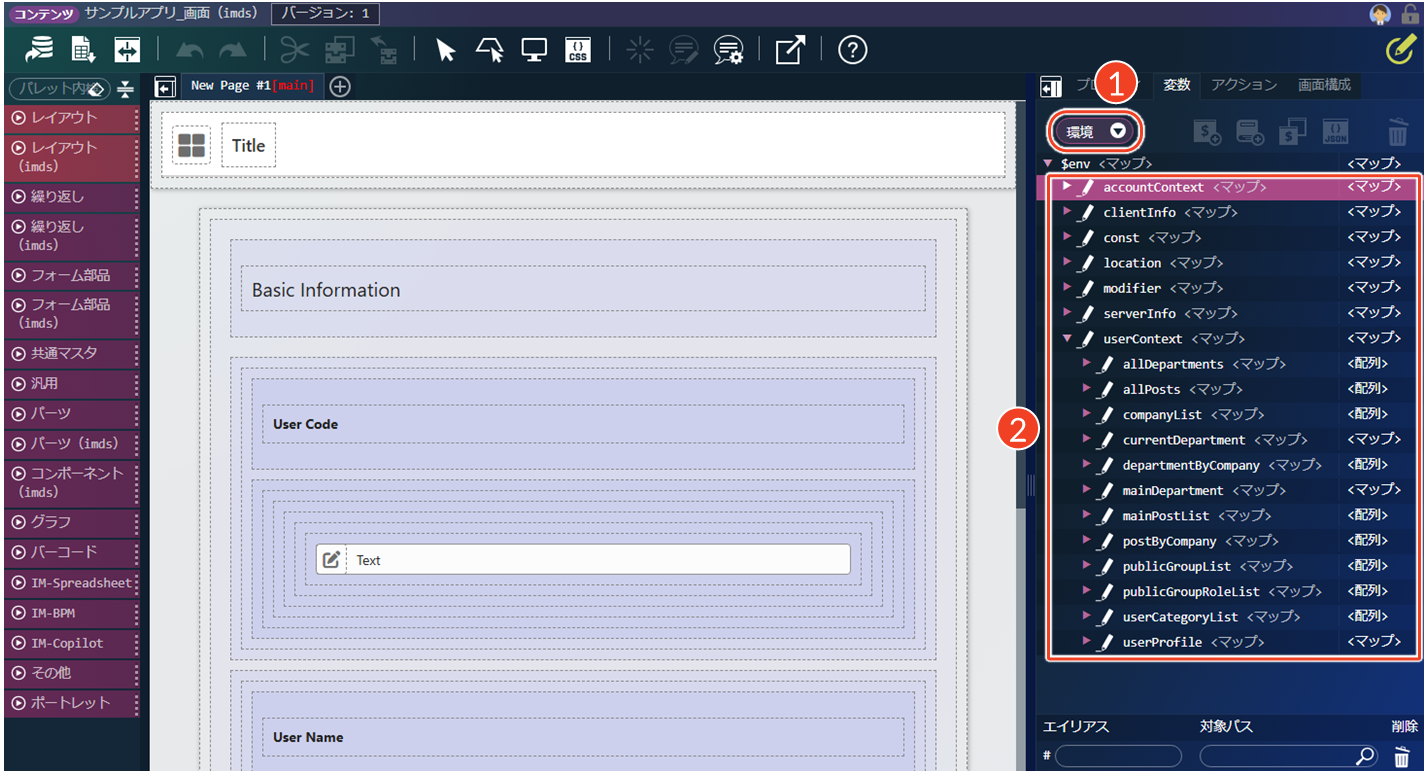
Task: Click the save database icon
Action: [40, 50]
